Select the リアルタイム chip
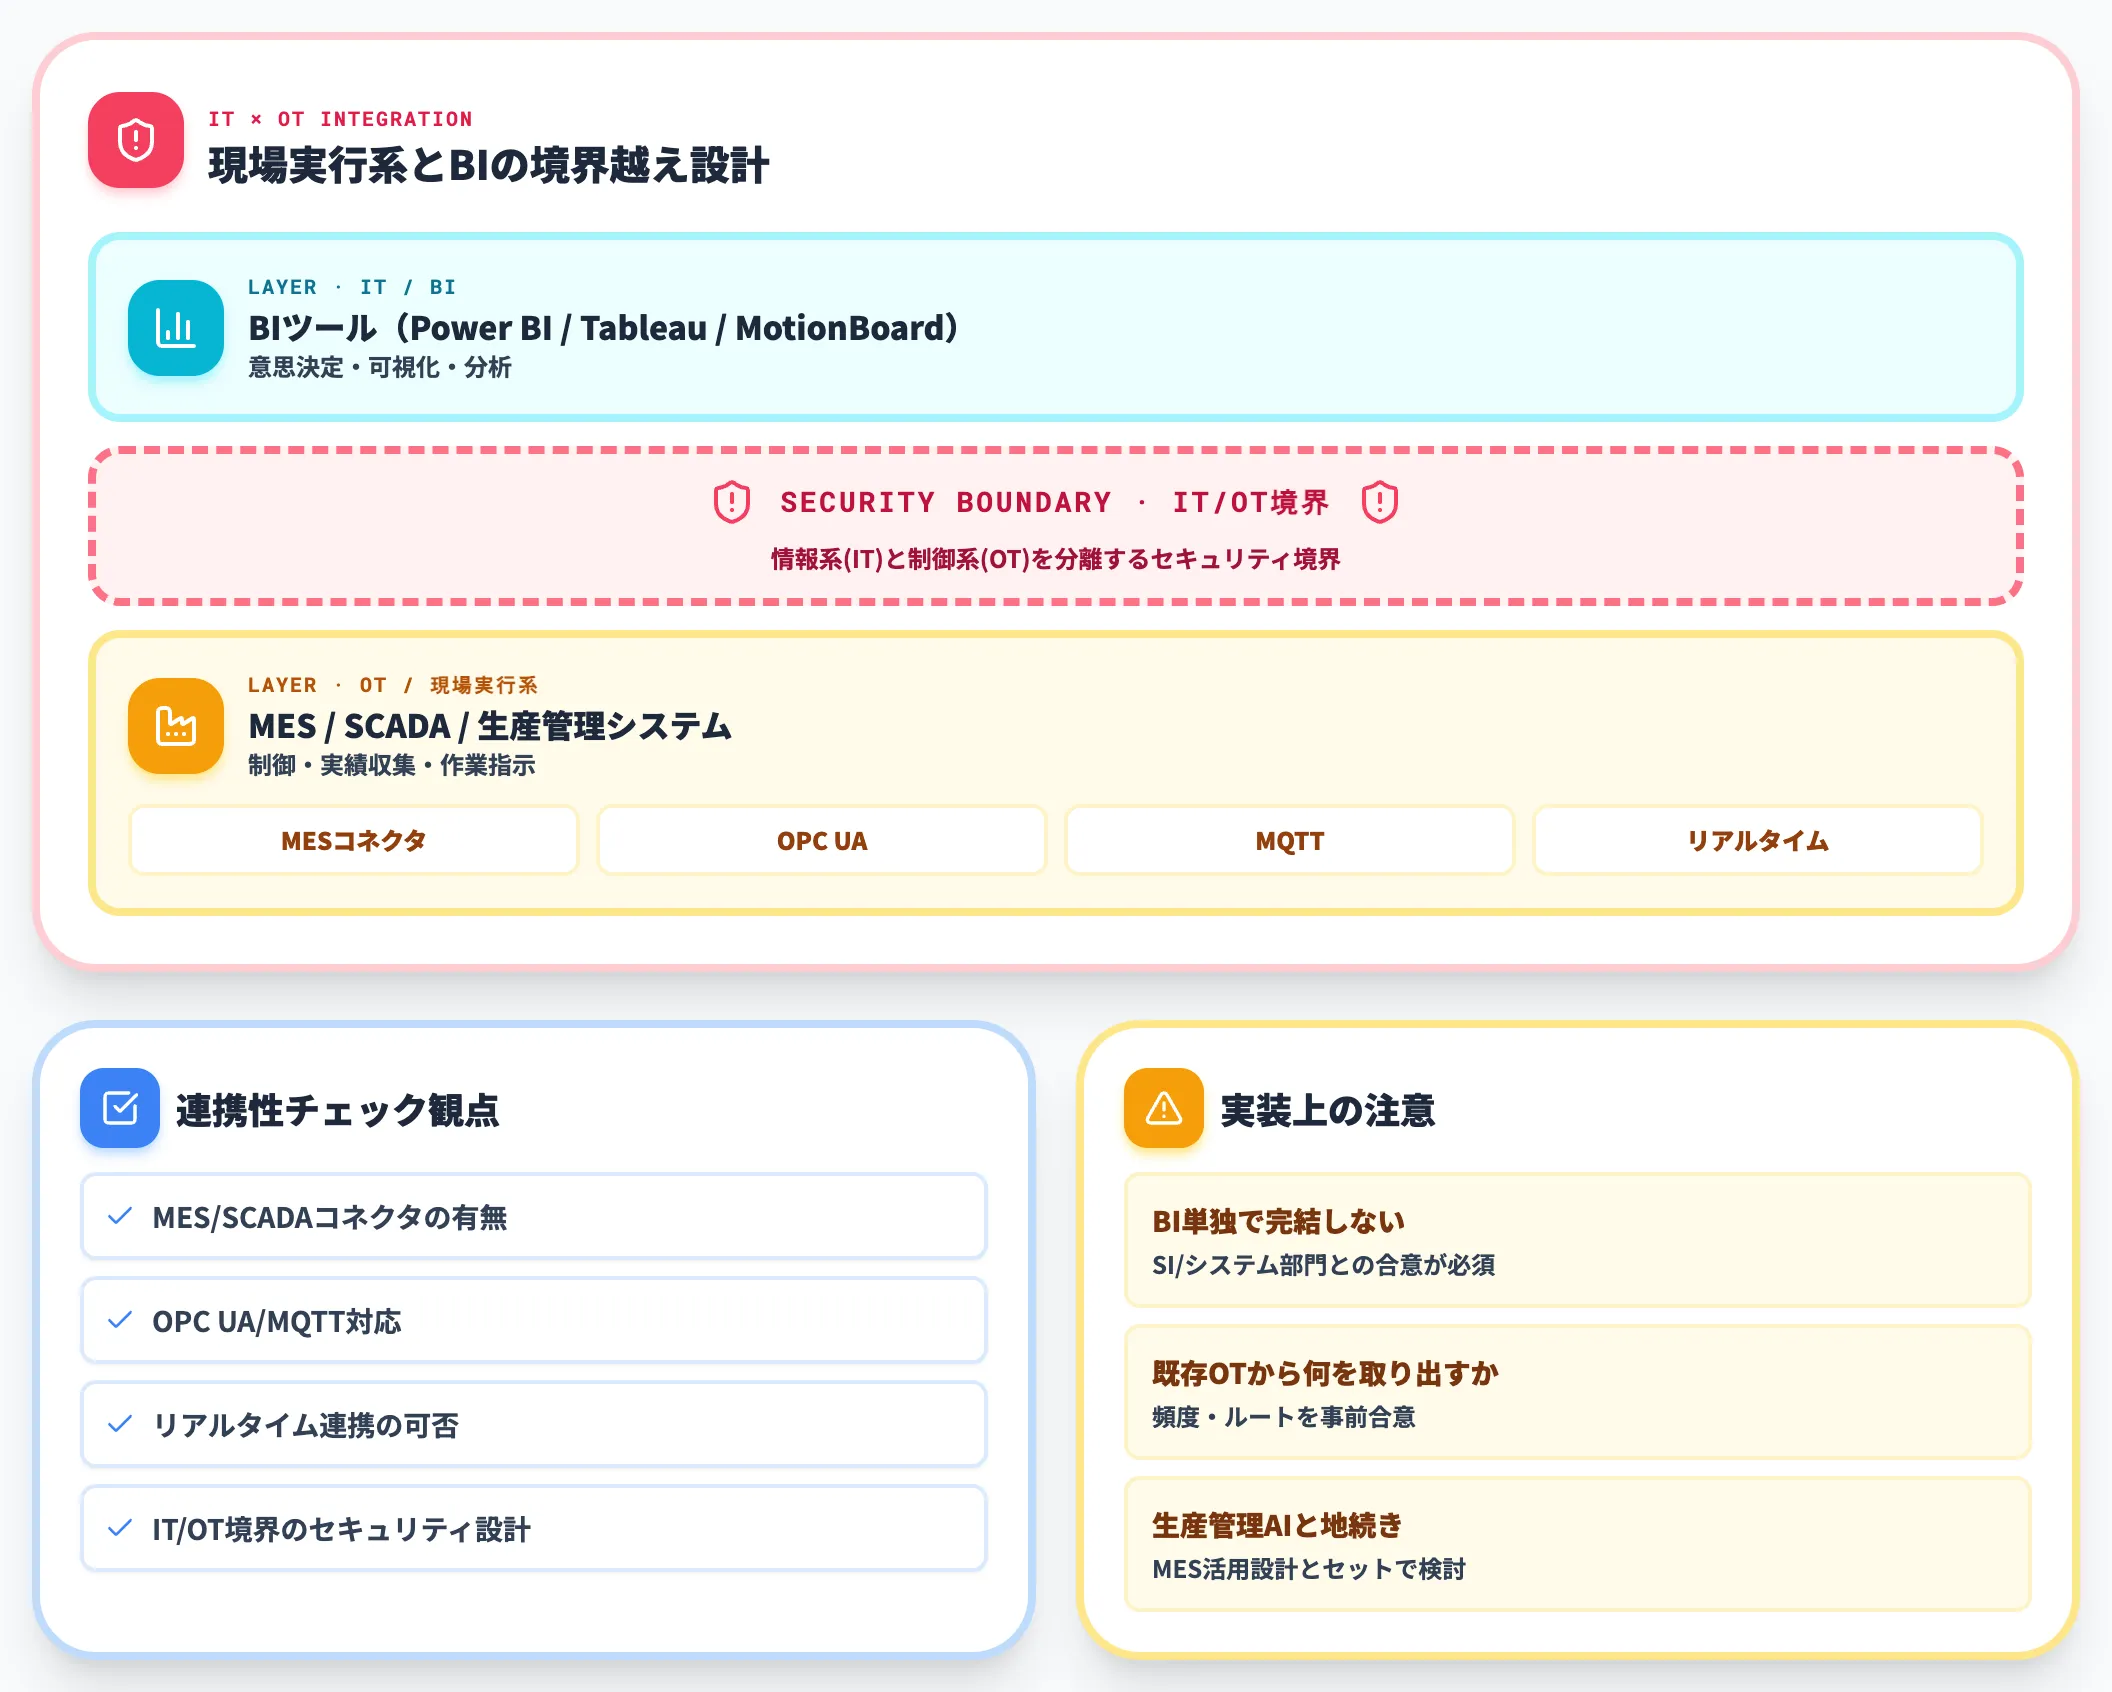Image resolution: width=2112 pixels, height=1692 pixels. tap(1758, 841)
